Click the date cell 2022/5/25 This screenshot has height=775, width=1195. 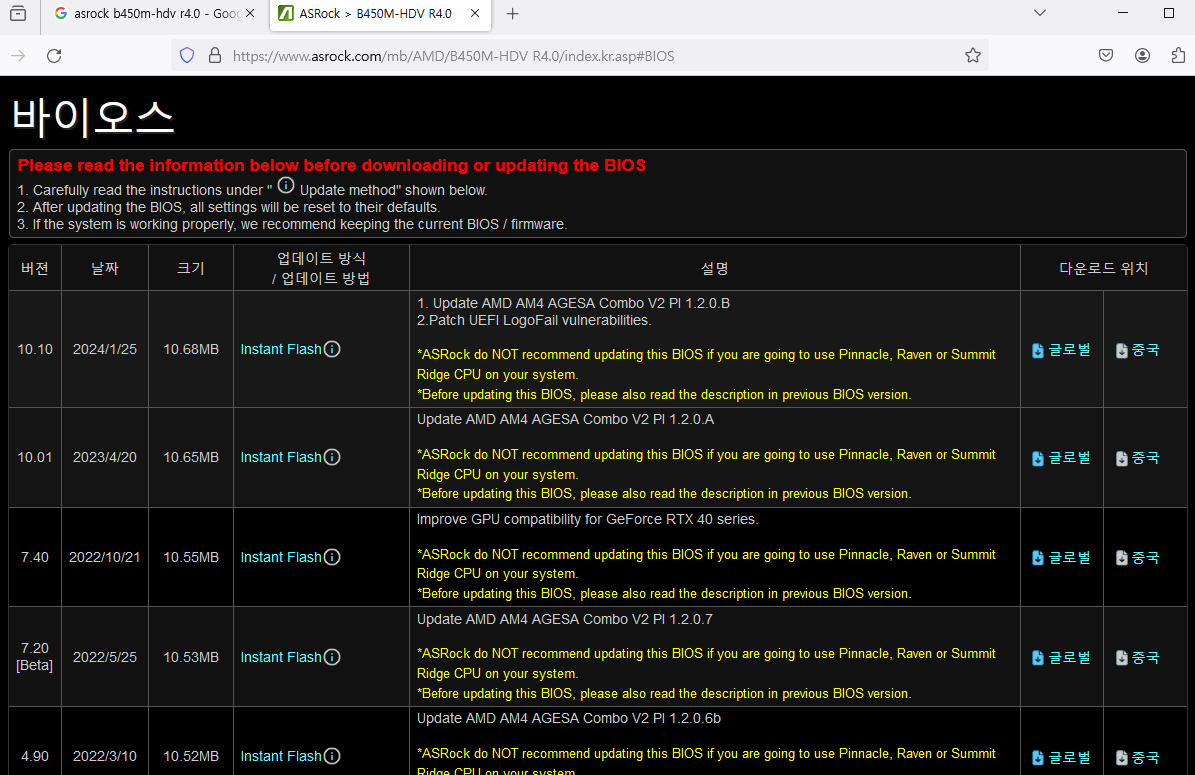pyautogui.click(x=104, y=657)
